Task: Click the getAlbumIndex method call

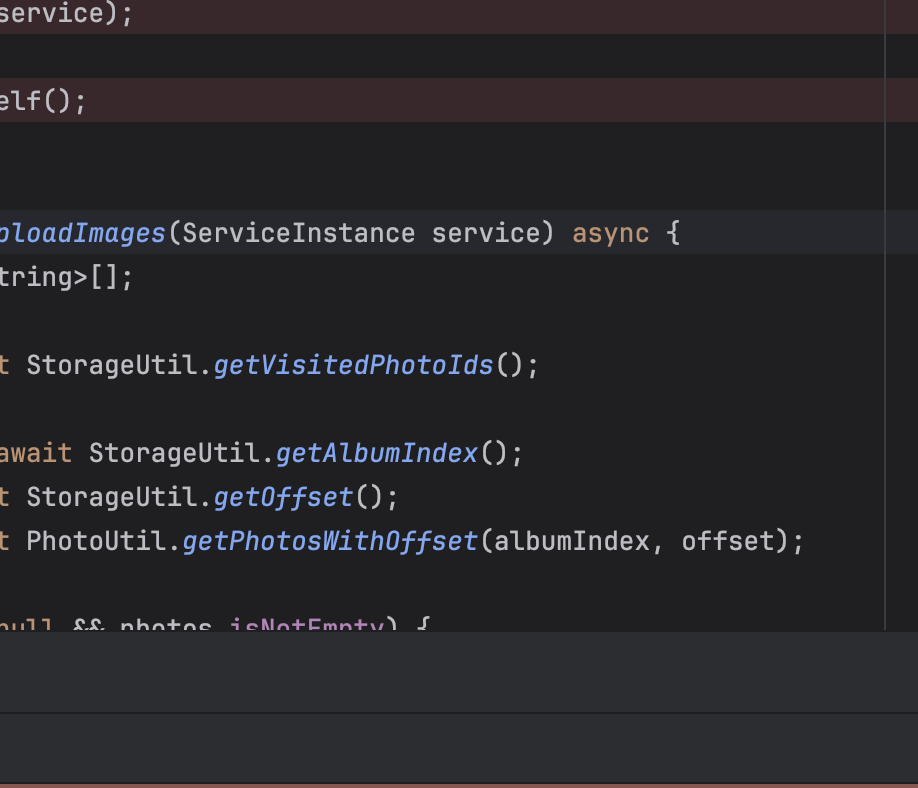Action: 377,454
